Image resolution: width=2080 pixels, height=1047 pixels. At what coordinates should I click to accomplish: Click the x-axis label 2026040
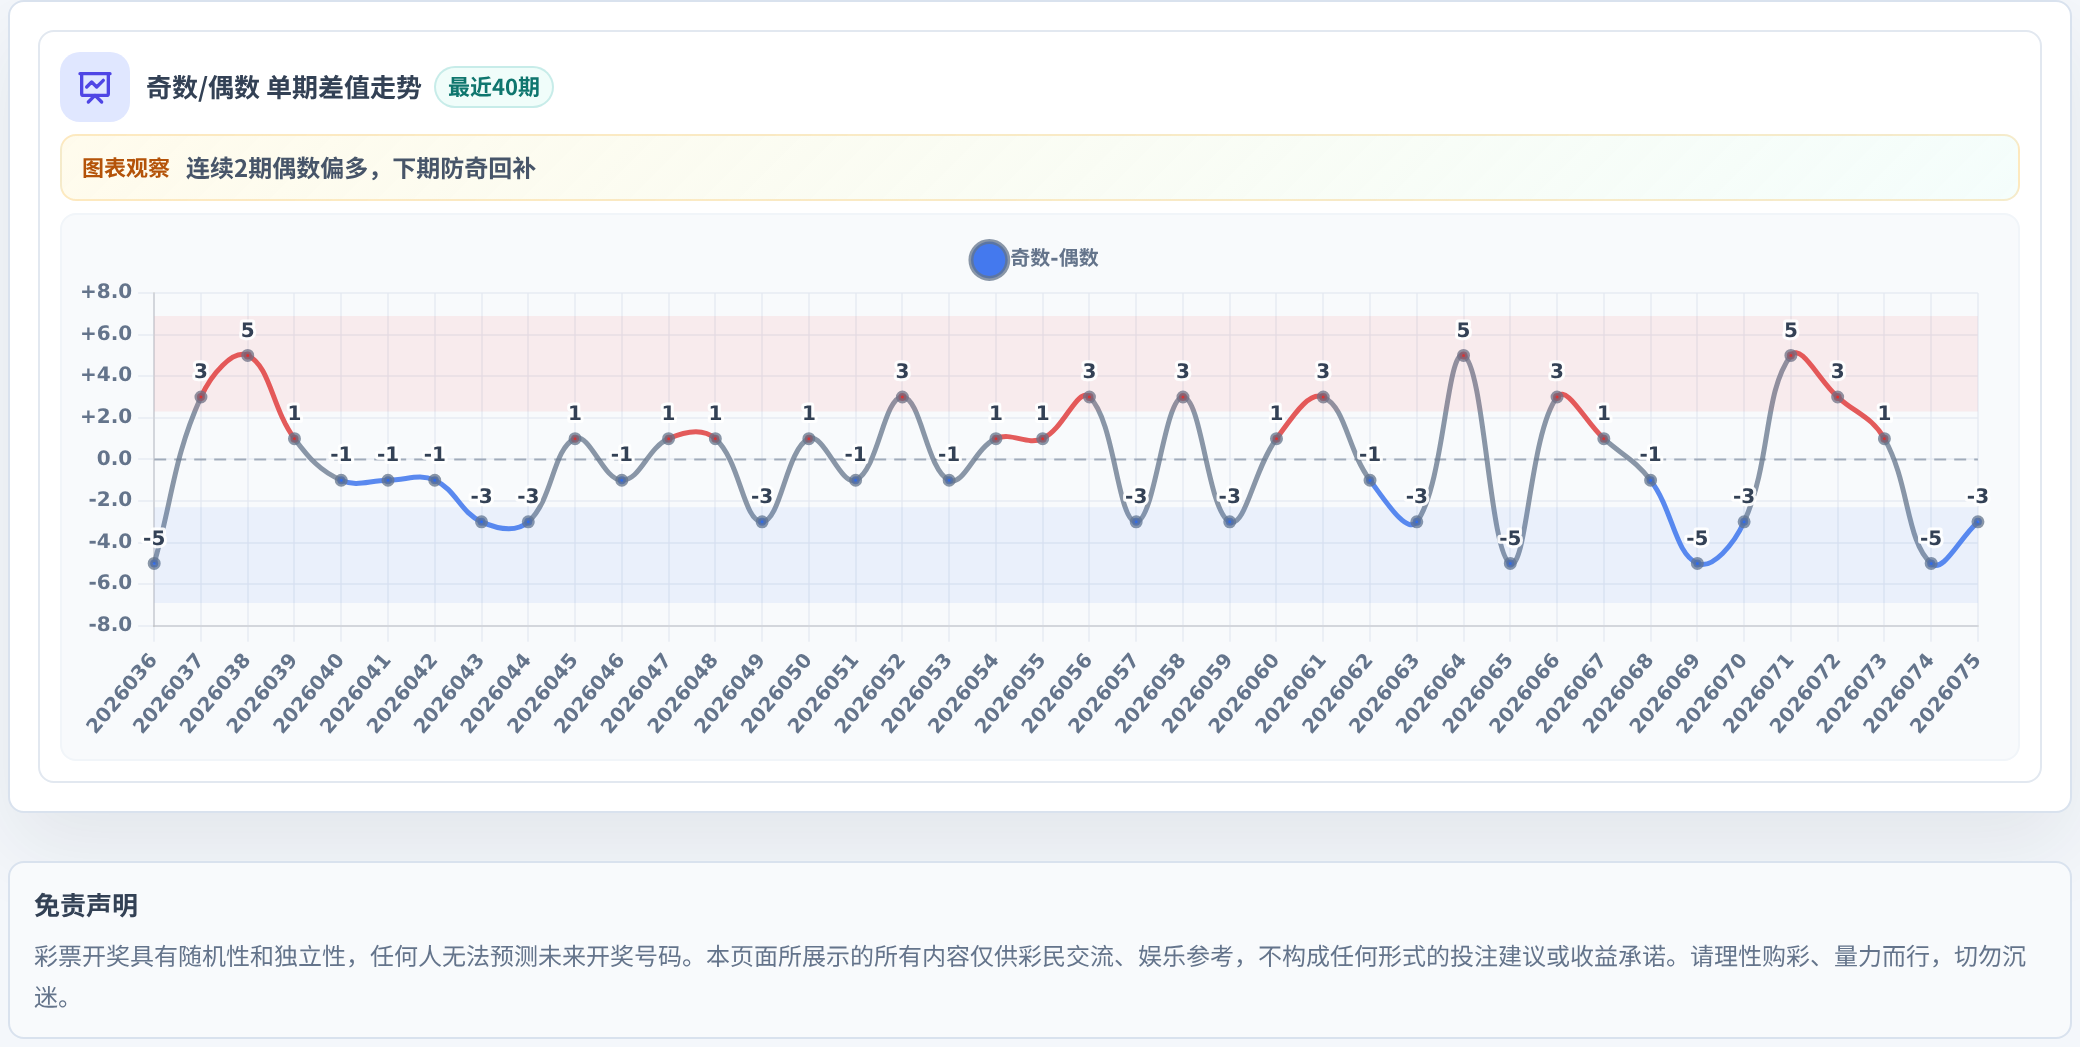click(308, 693)
